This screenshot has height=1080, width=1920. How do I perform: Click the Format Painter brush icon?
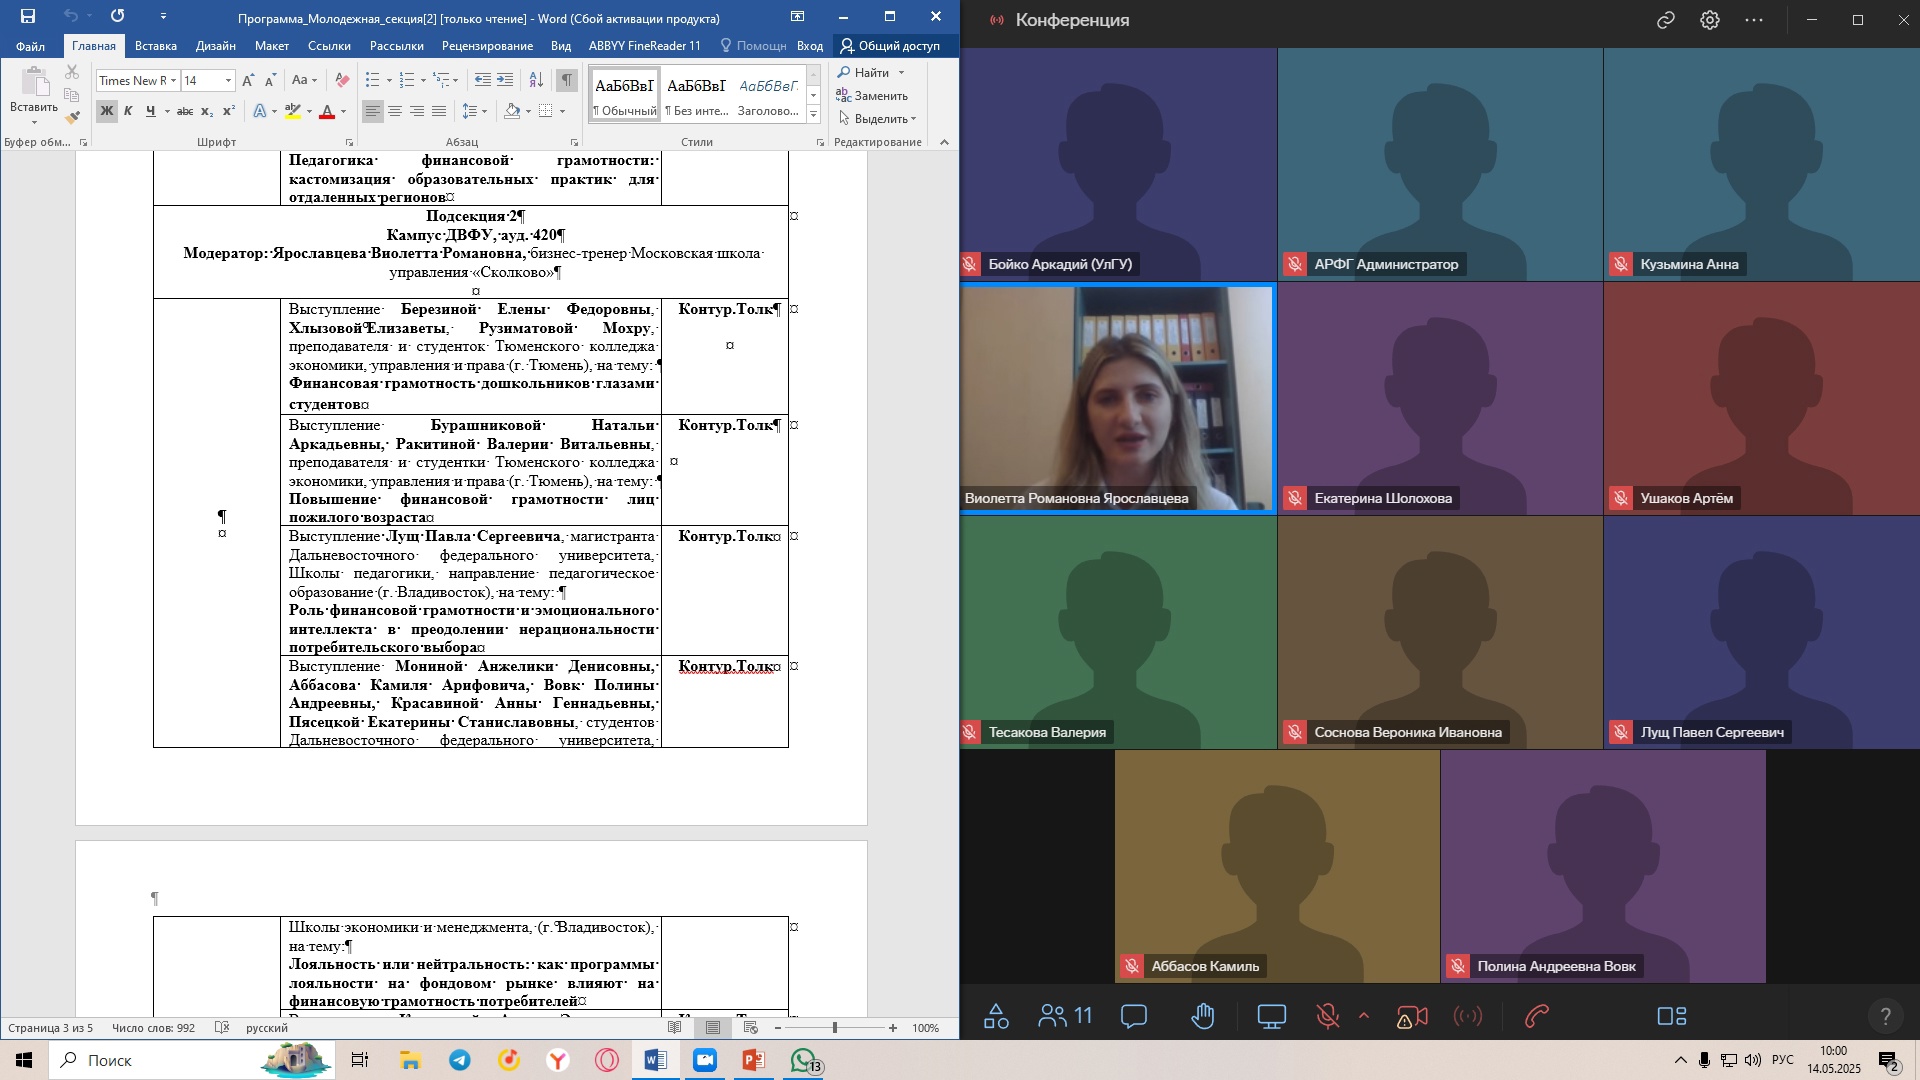[72, 117]
